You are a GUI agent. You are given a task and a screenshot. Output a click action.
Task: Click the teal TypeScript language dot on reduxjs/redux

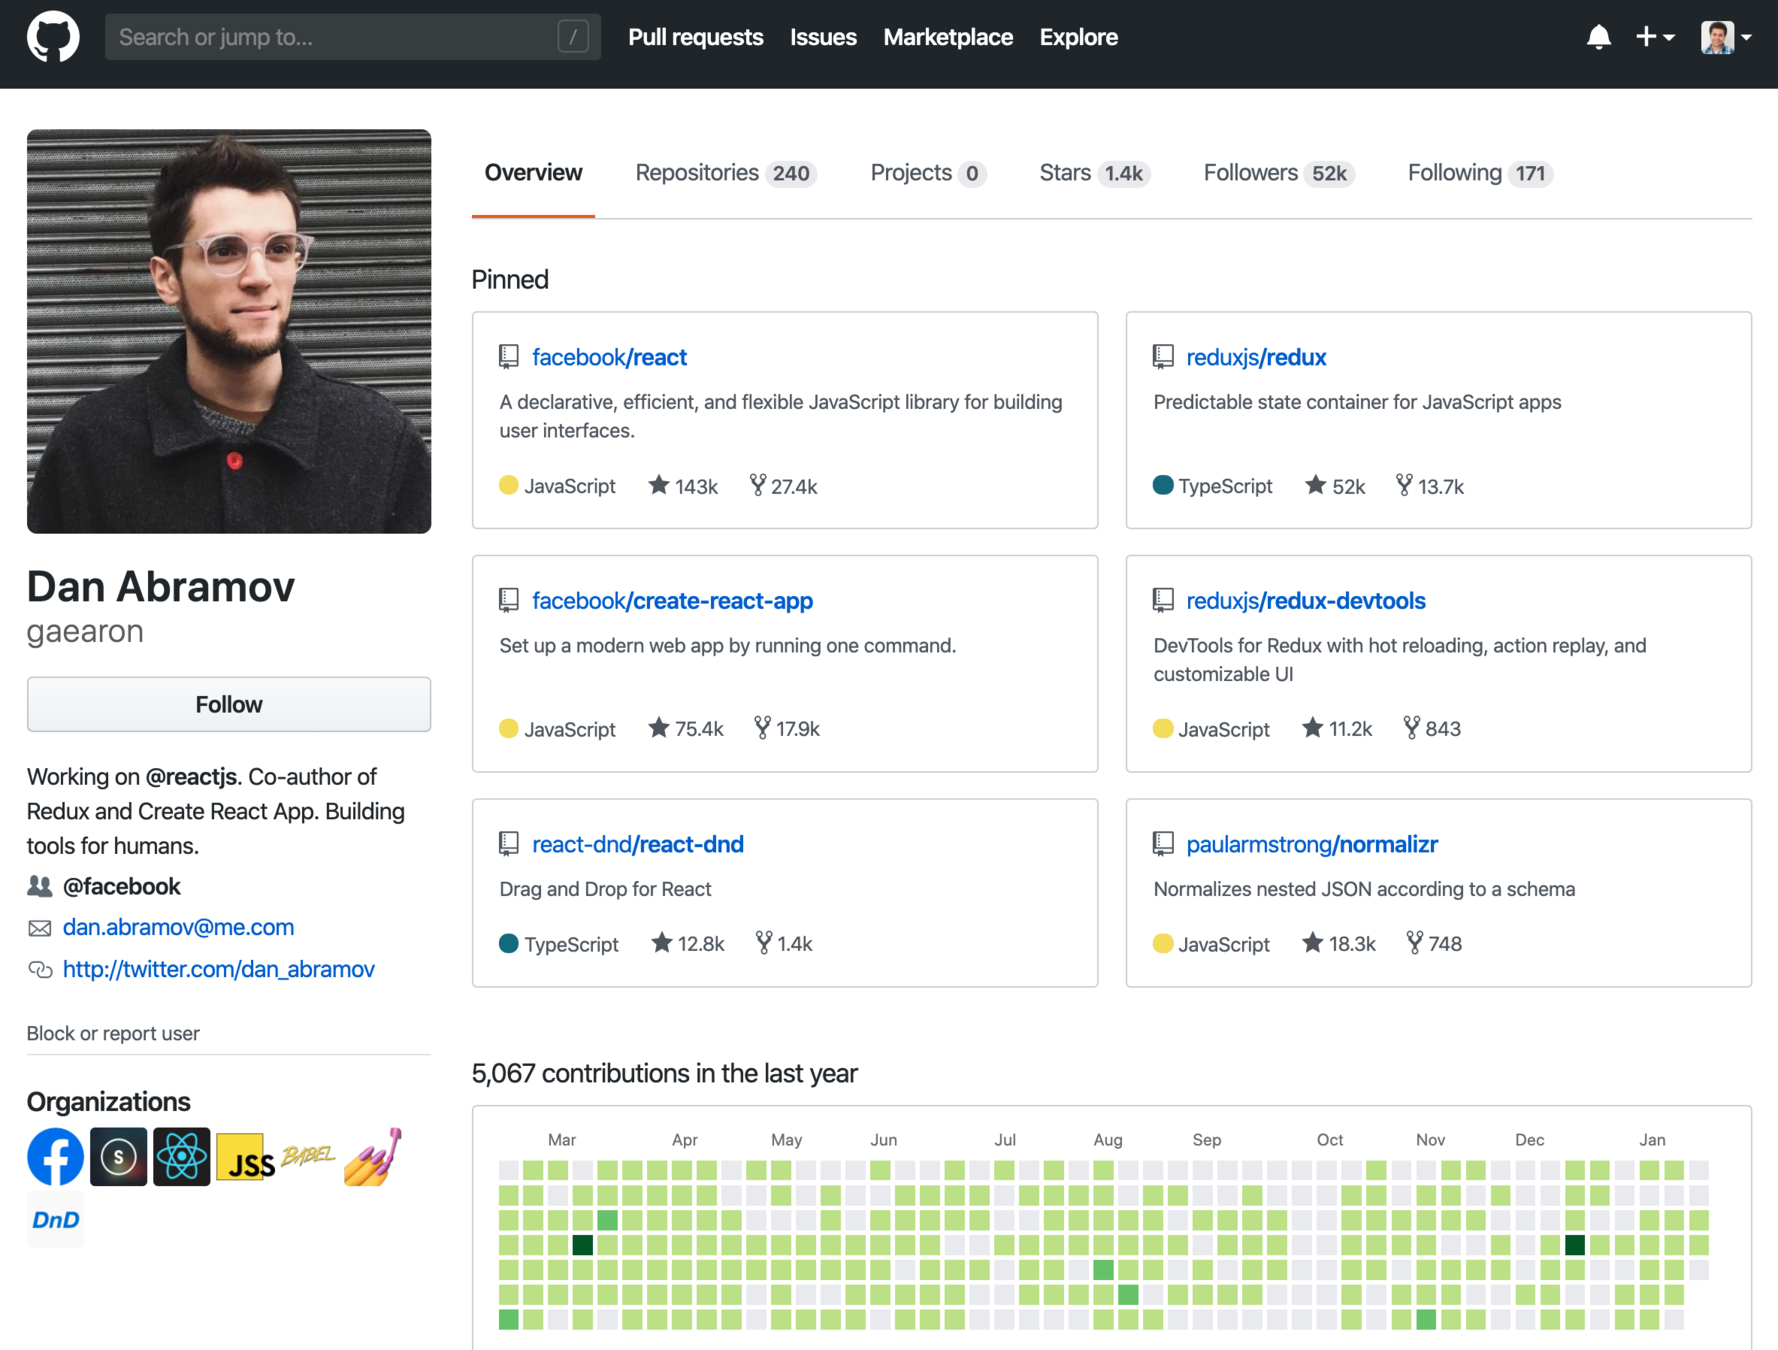click(1163, 486)
